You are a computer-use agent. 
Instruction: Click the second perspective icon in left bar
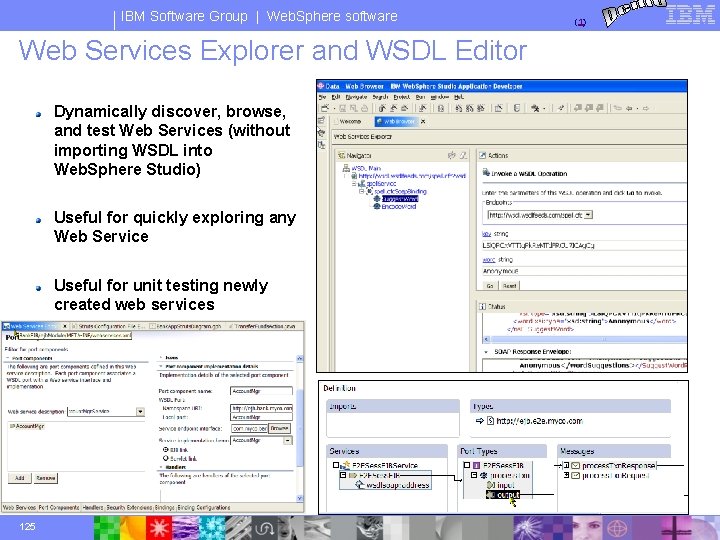(x=321, y=133)
